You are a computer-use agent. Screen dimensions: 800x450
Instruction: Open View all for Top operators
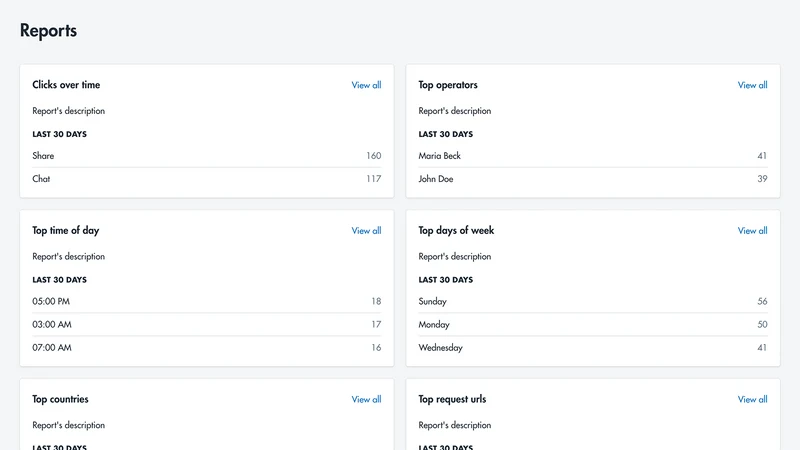point(752,85)
